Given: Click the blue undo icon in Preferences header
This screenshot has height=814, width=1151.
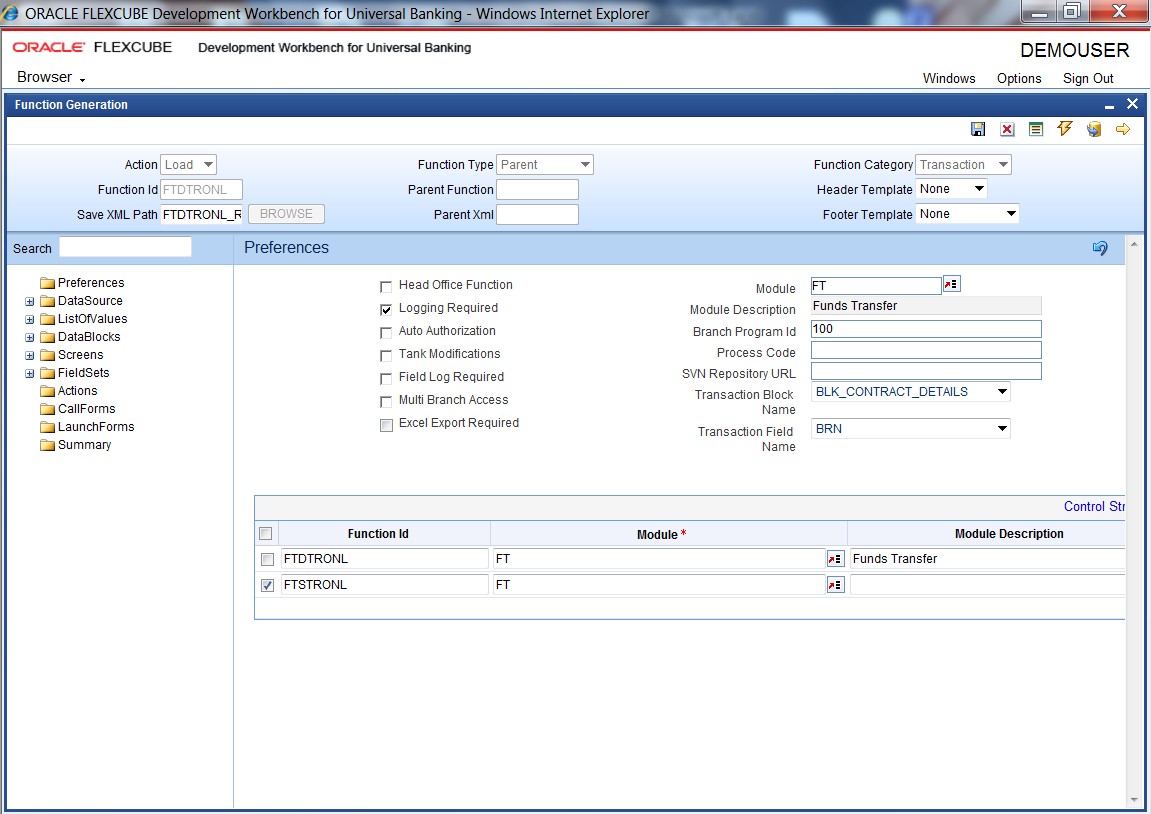Looking at the screenshot, I should click(1100, 248).
